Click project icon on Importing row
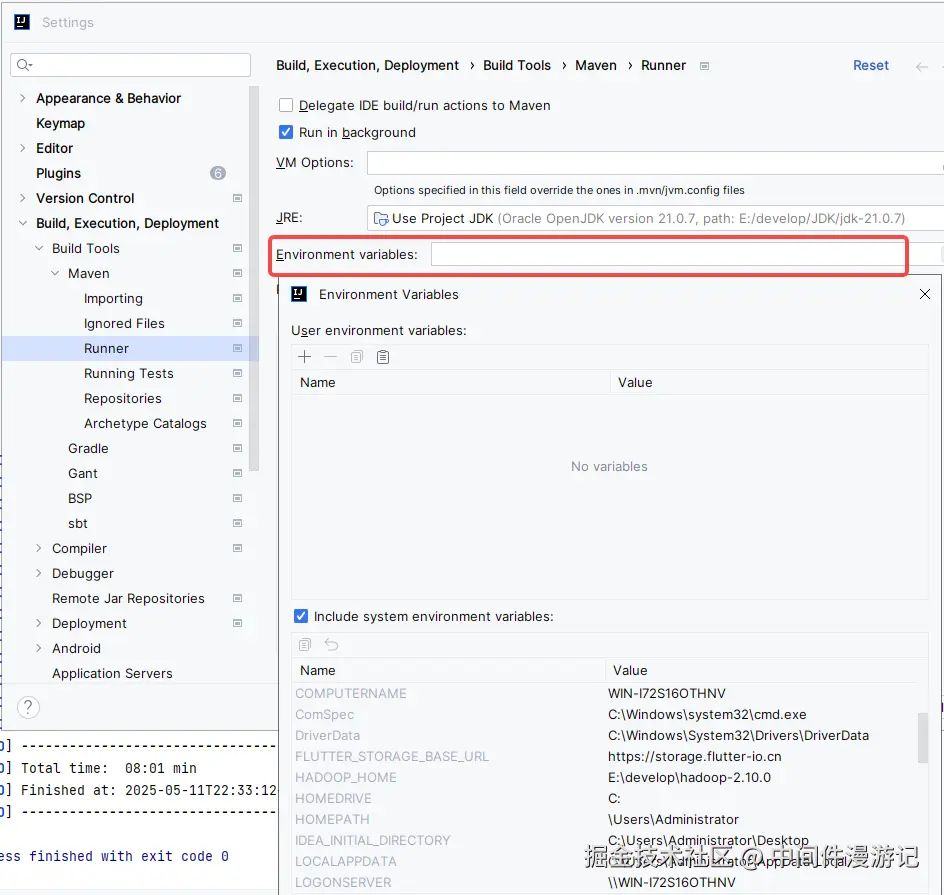The height and width of the screenshot is (895, 944). [237, 299]
